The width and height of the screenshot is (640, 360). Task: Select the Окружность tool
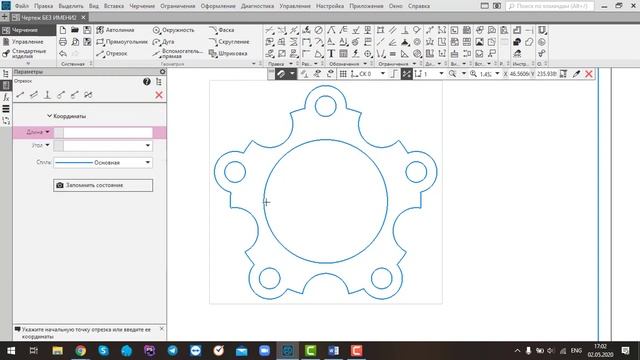point(173,30)
